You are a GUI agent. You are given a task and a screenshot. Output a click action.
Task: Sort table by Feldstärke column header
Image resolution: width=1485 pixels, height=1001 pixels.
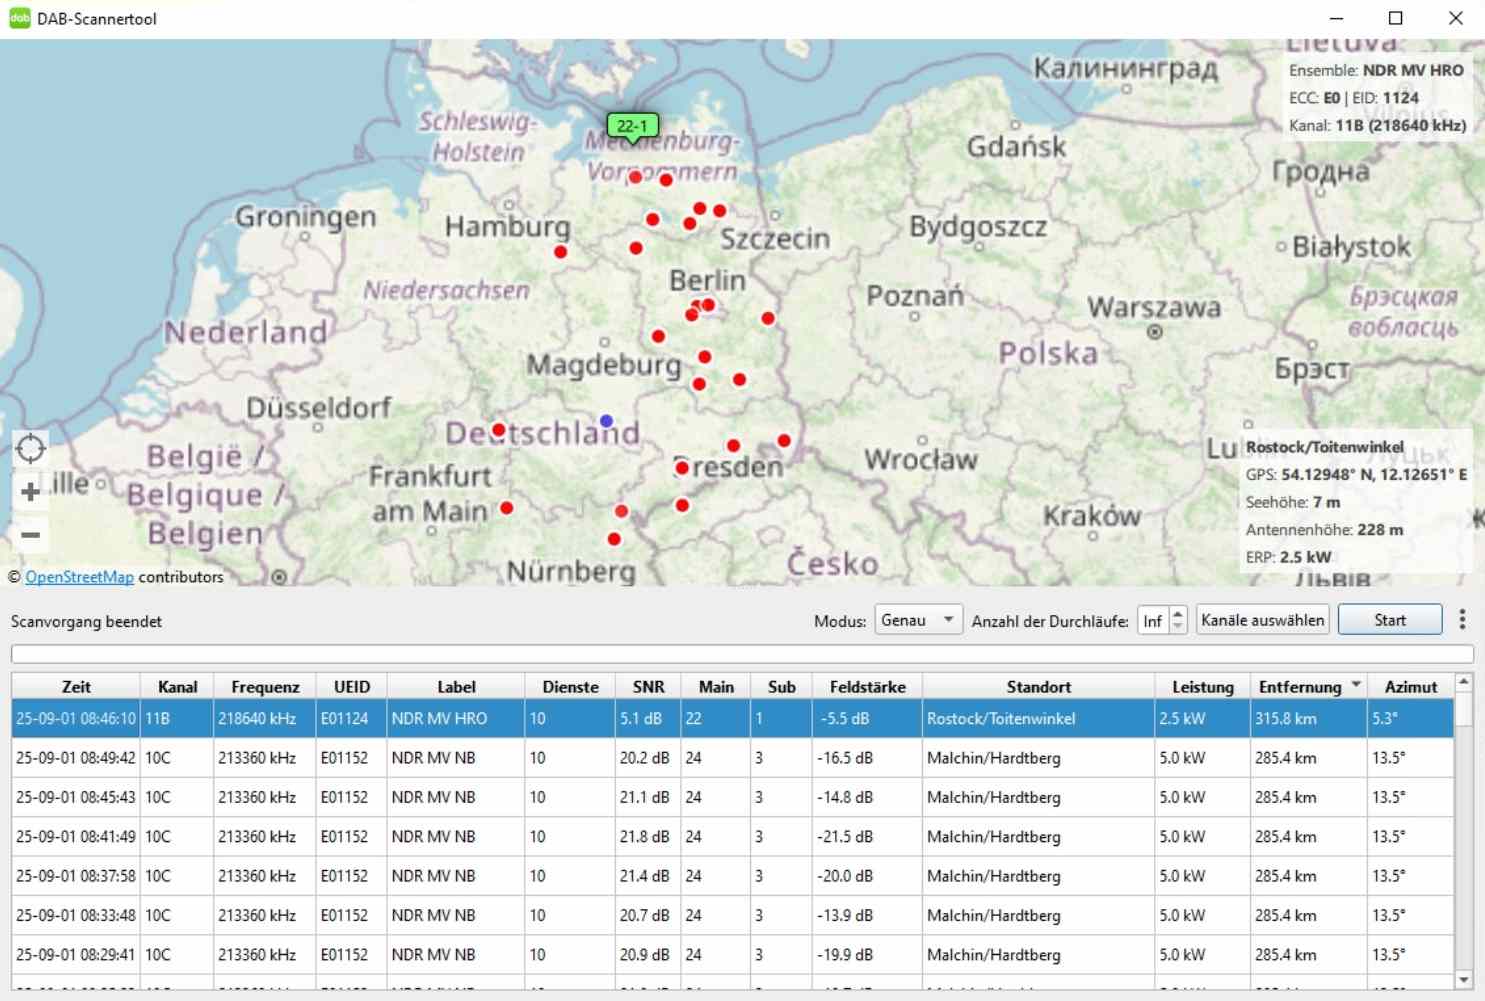(867, 687)
